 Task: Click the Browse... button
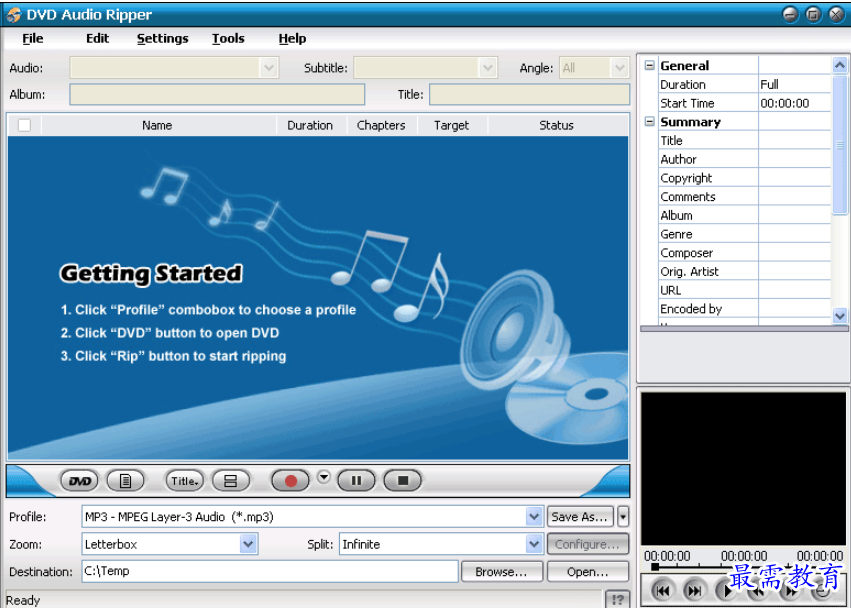tap(501, 572)
